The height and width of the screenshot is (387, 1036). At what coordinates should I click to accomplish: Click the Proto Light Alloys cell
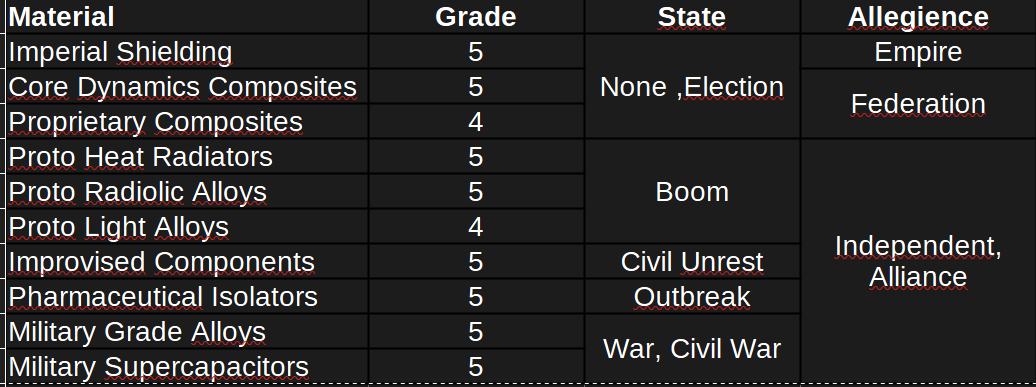pyautogui.click(x=187, y=227)
